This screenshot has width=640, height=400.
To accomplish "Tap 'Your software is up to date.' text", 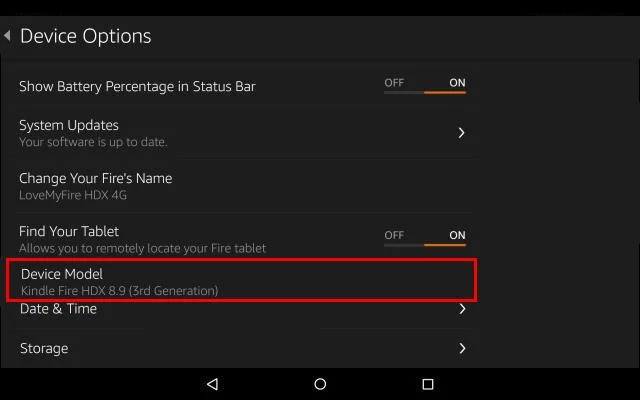I will (x=93, y=142).
